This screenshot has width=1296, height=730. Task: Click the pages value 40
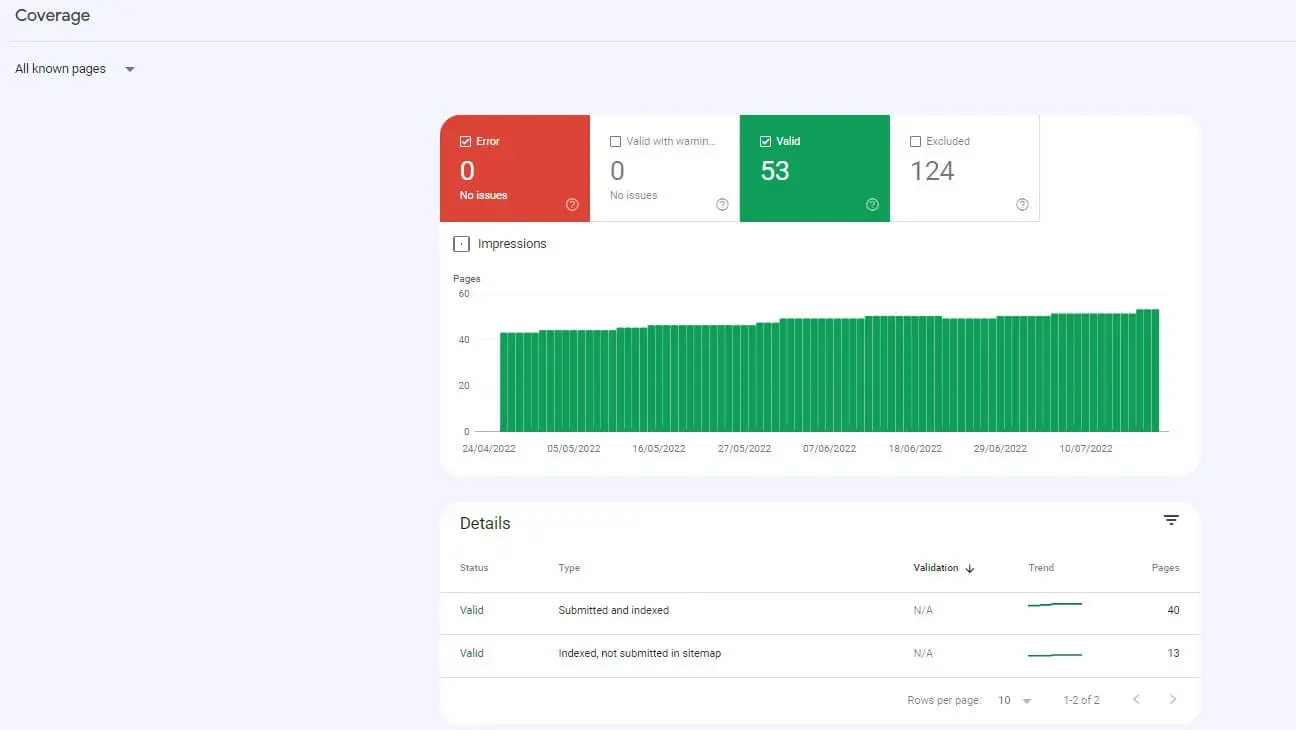pos(1173,611)
